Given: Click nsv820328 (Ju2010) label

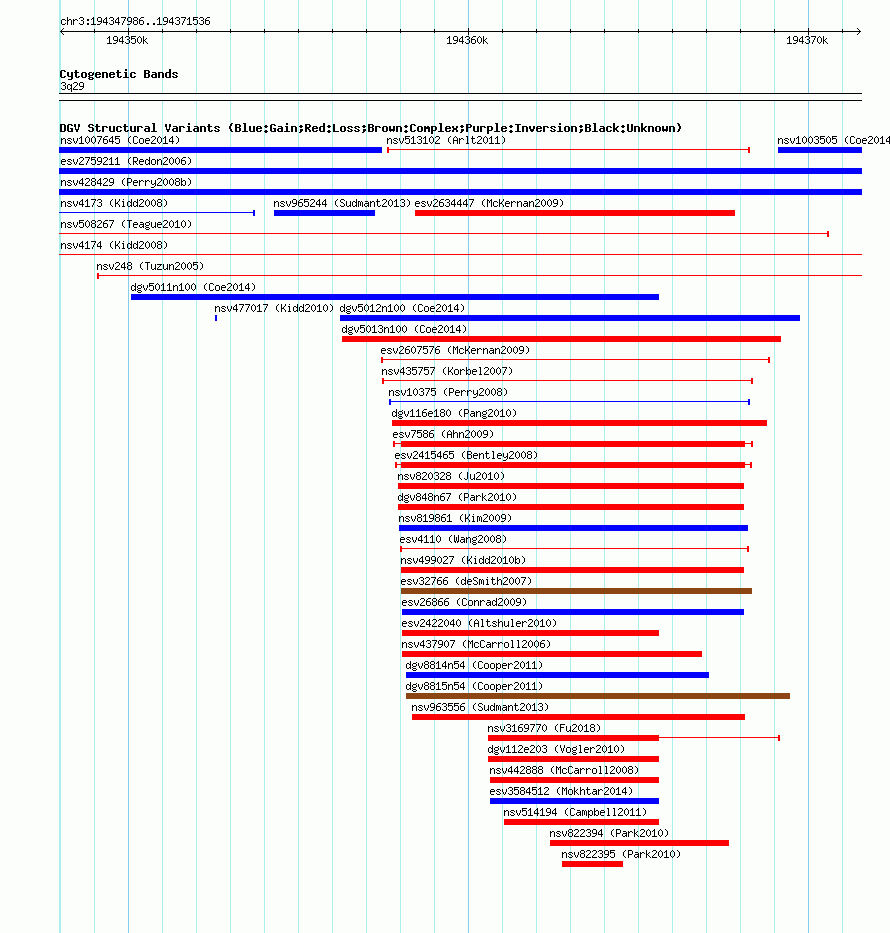Looking at the screenshot, I should (451, 477).
